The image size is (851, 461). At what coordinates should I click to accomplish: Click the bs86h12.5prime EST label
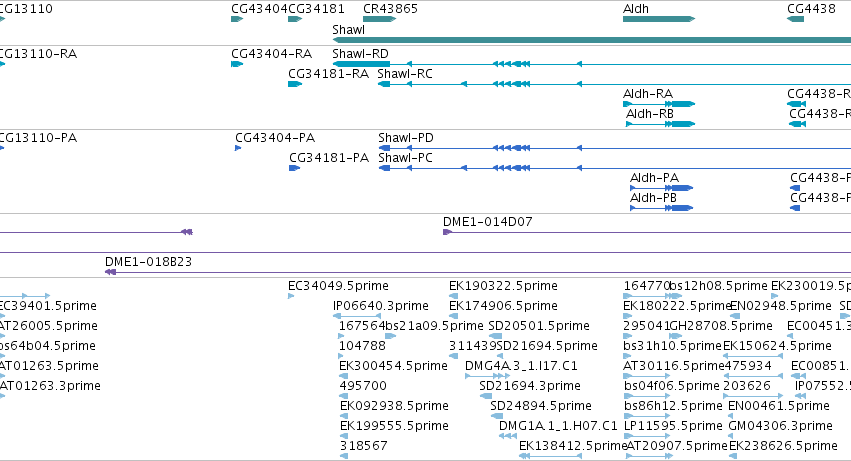(x=673, y=407)
